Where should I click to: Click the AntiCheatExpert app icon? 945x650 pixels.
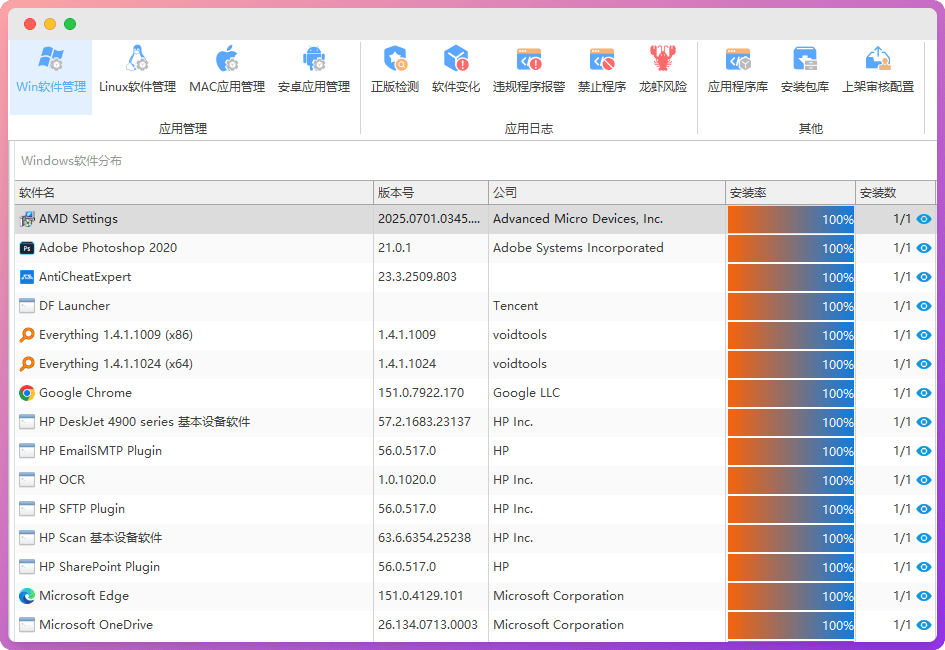(x=27, y=277)
